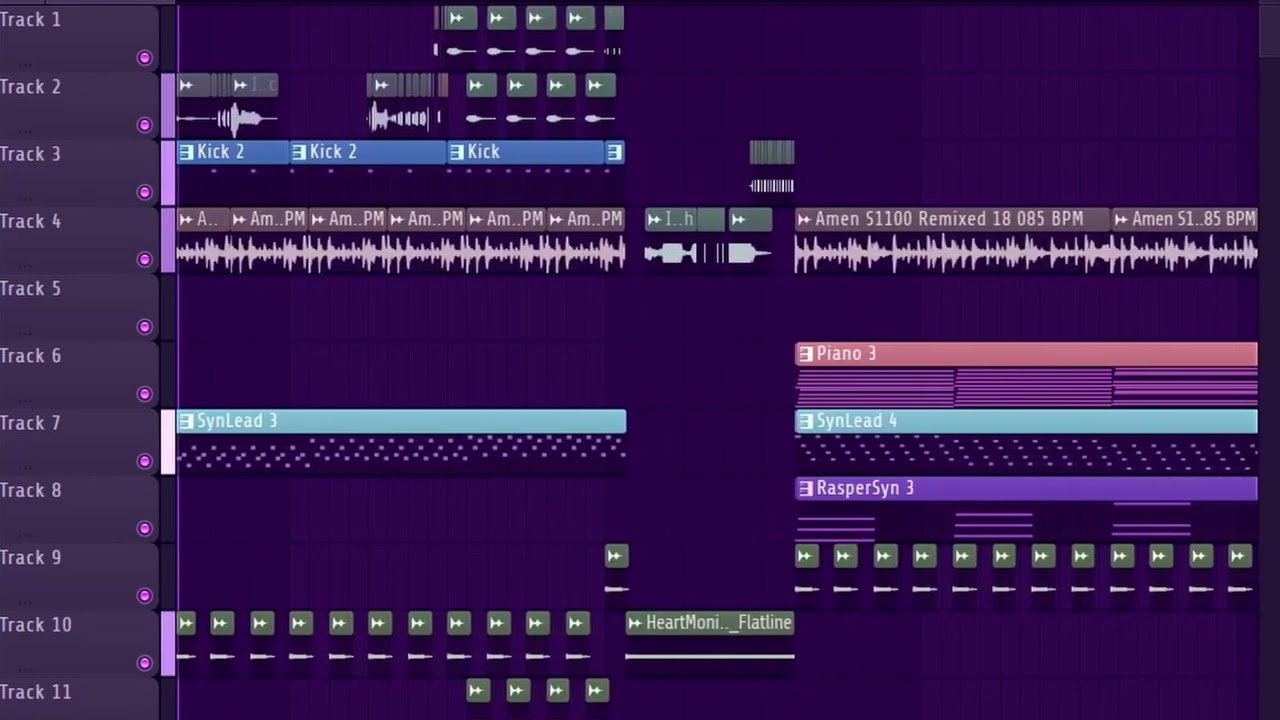Toggle the mute switch of Track 4
Viewport: 1280px width, 720px height.
pos(144,259)
